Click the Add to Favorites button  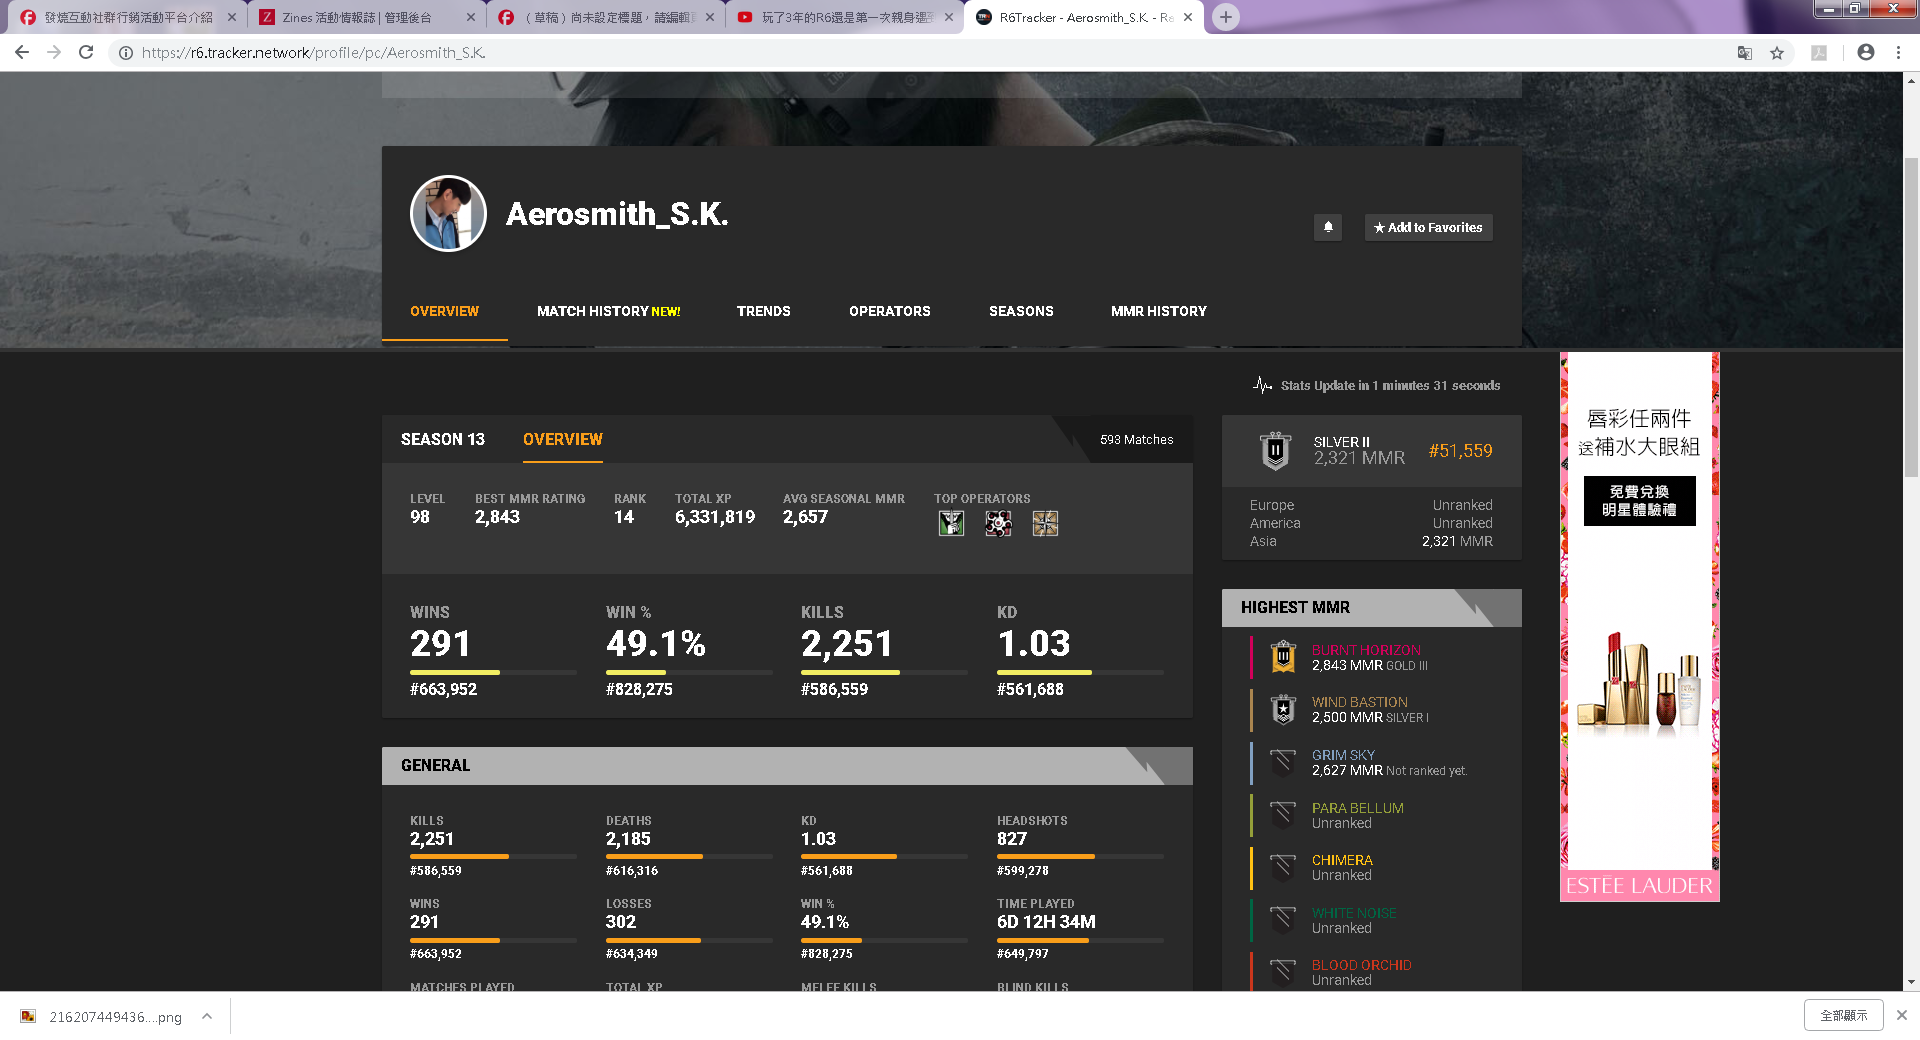[x=1428, y=227]
